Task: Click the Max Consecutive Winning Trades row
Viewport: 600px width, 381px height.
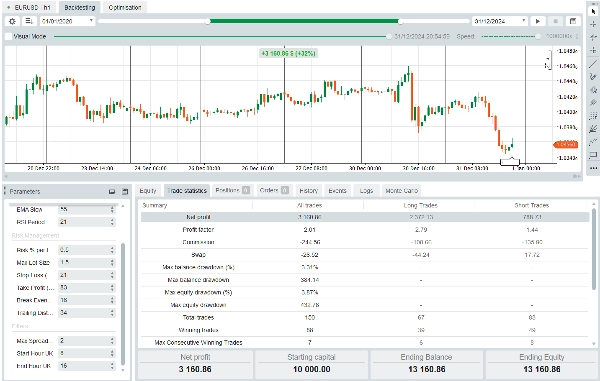Action: [365, 342]
